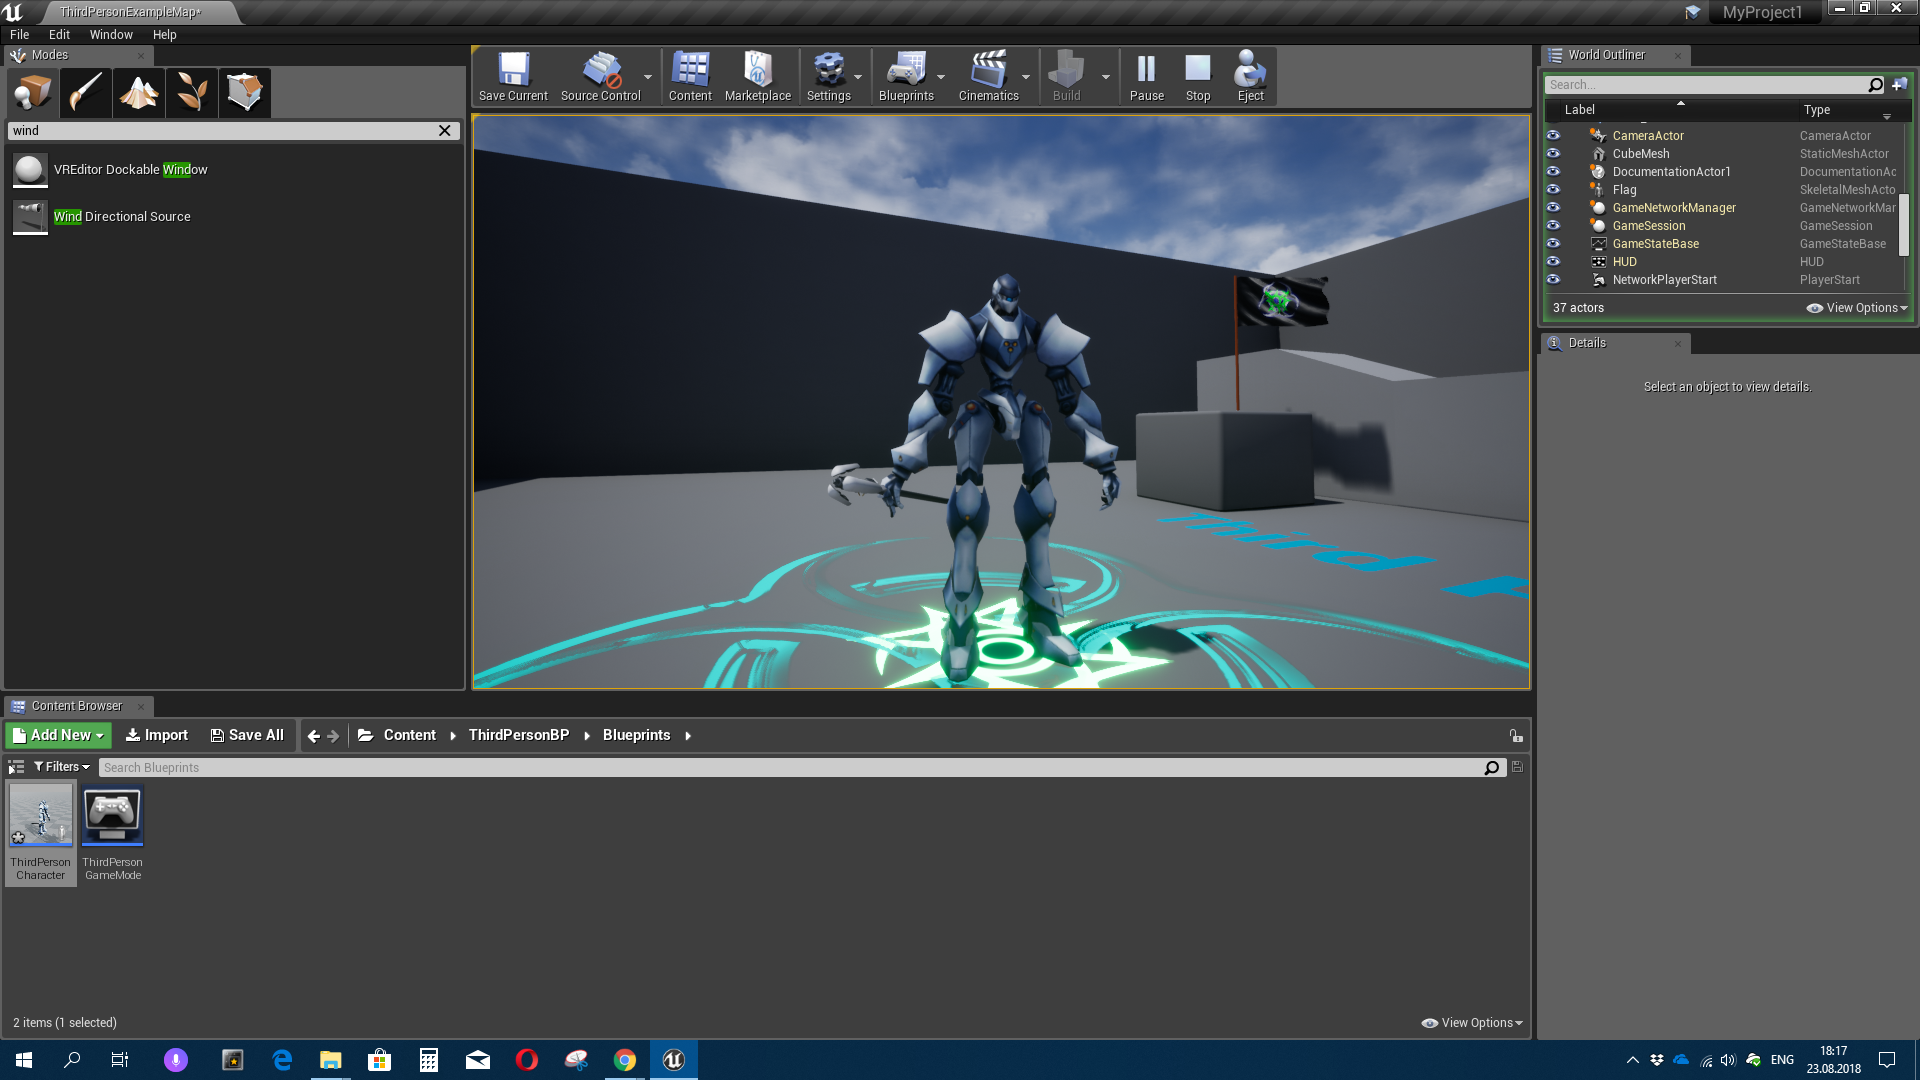
Task: Open Blueprints toolbar button
Action: 906,77
